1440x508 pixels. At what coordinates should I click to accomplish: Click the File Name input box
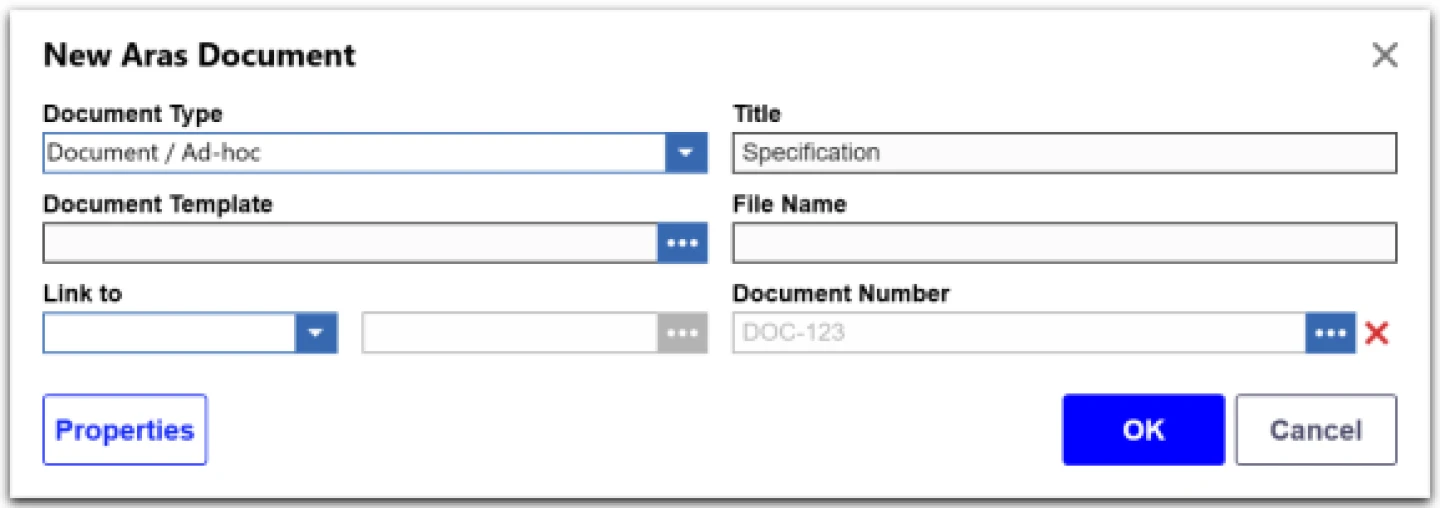(x=1065, y=243)
